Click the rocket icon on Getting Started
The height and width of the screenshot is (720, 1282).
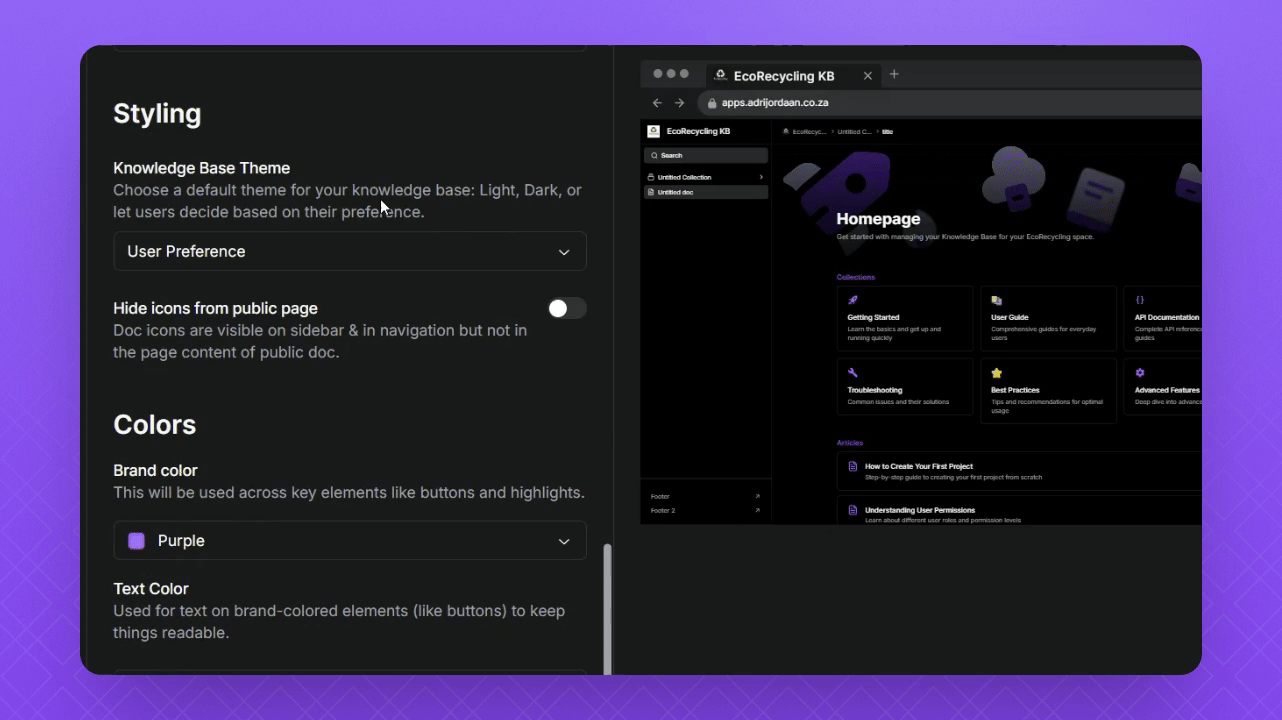(x=853, y=300)
